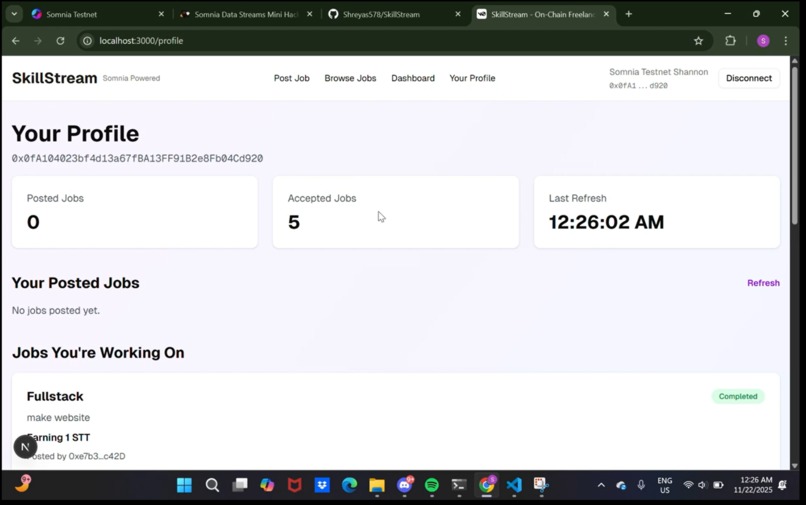This screenshot has width=806, height=505.
Task: Close the Shreyas578/SkillStream GitHub tab
Action: pos(457,14)
